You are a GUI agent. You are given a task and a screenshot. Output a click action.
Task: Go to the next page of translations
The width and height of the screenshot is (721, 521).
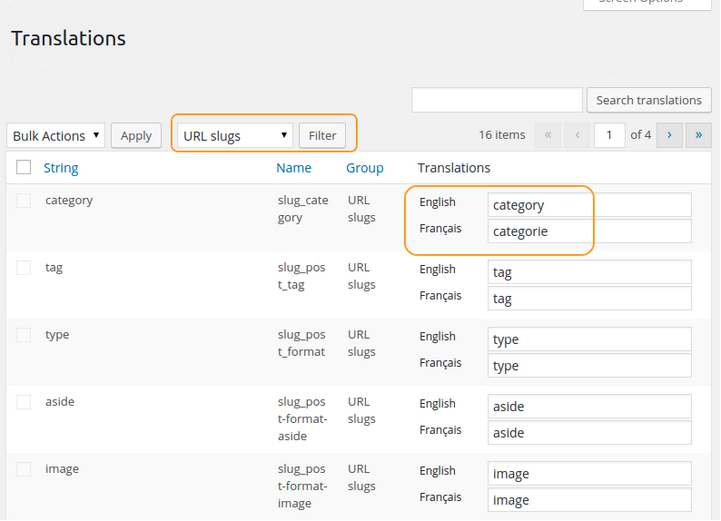669,135
